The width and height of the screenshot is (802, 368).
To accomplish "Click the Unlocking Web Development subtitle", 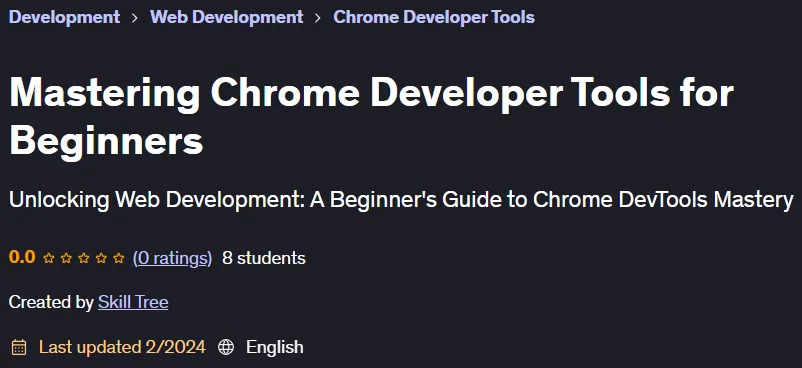I will pos(401,200).
